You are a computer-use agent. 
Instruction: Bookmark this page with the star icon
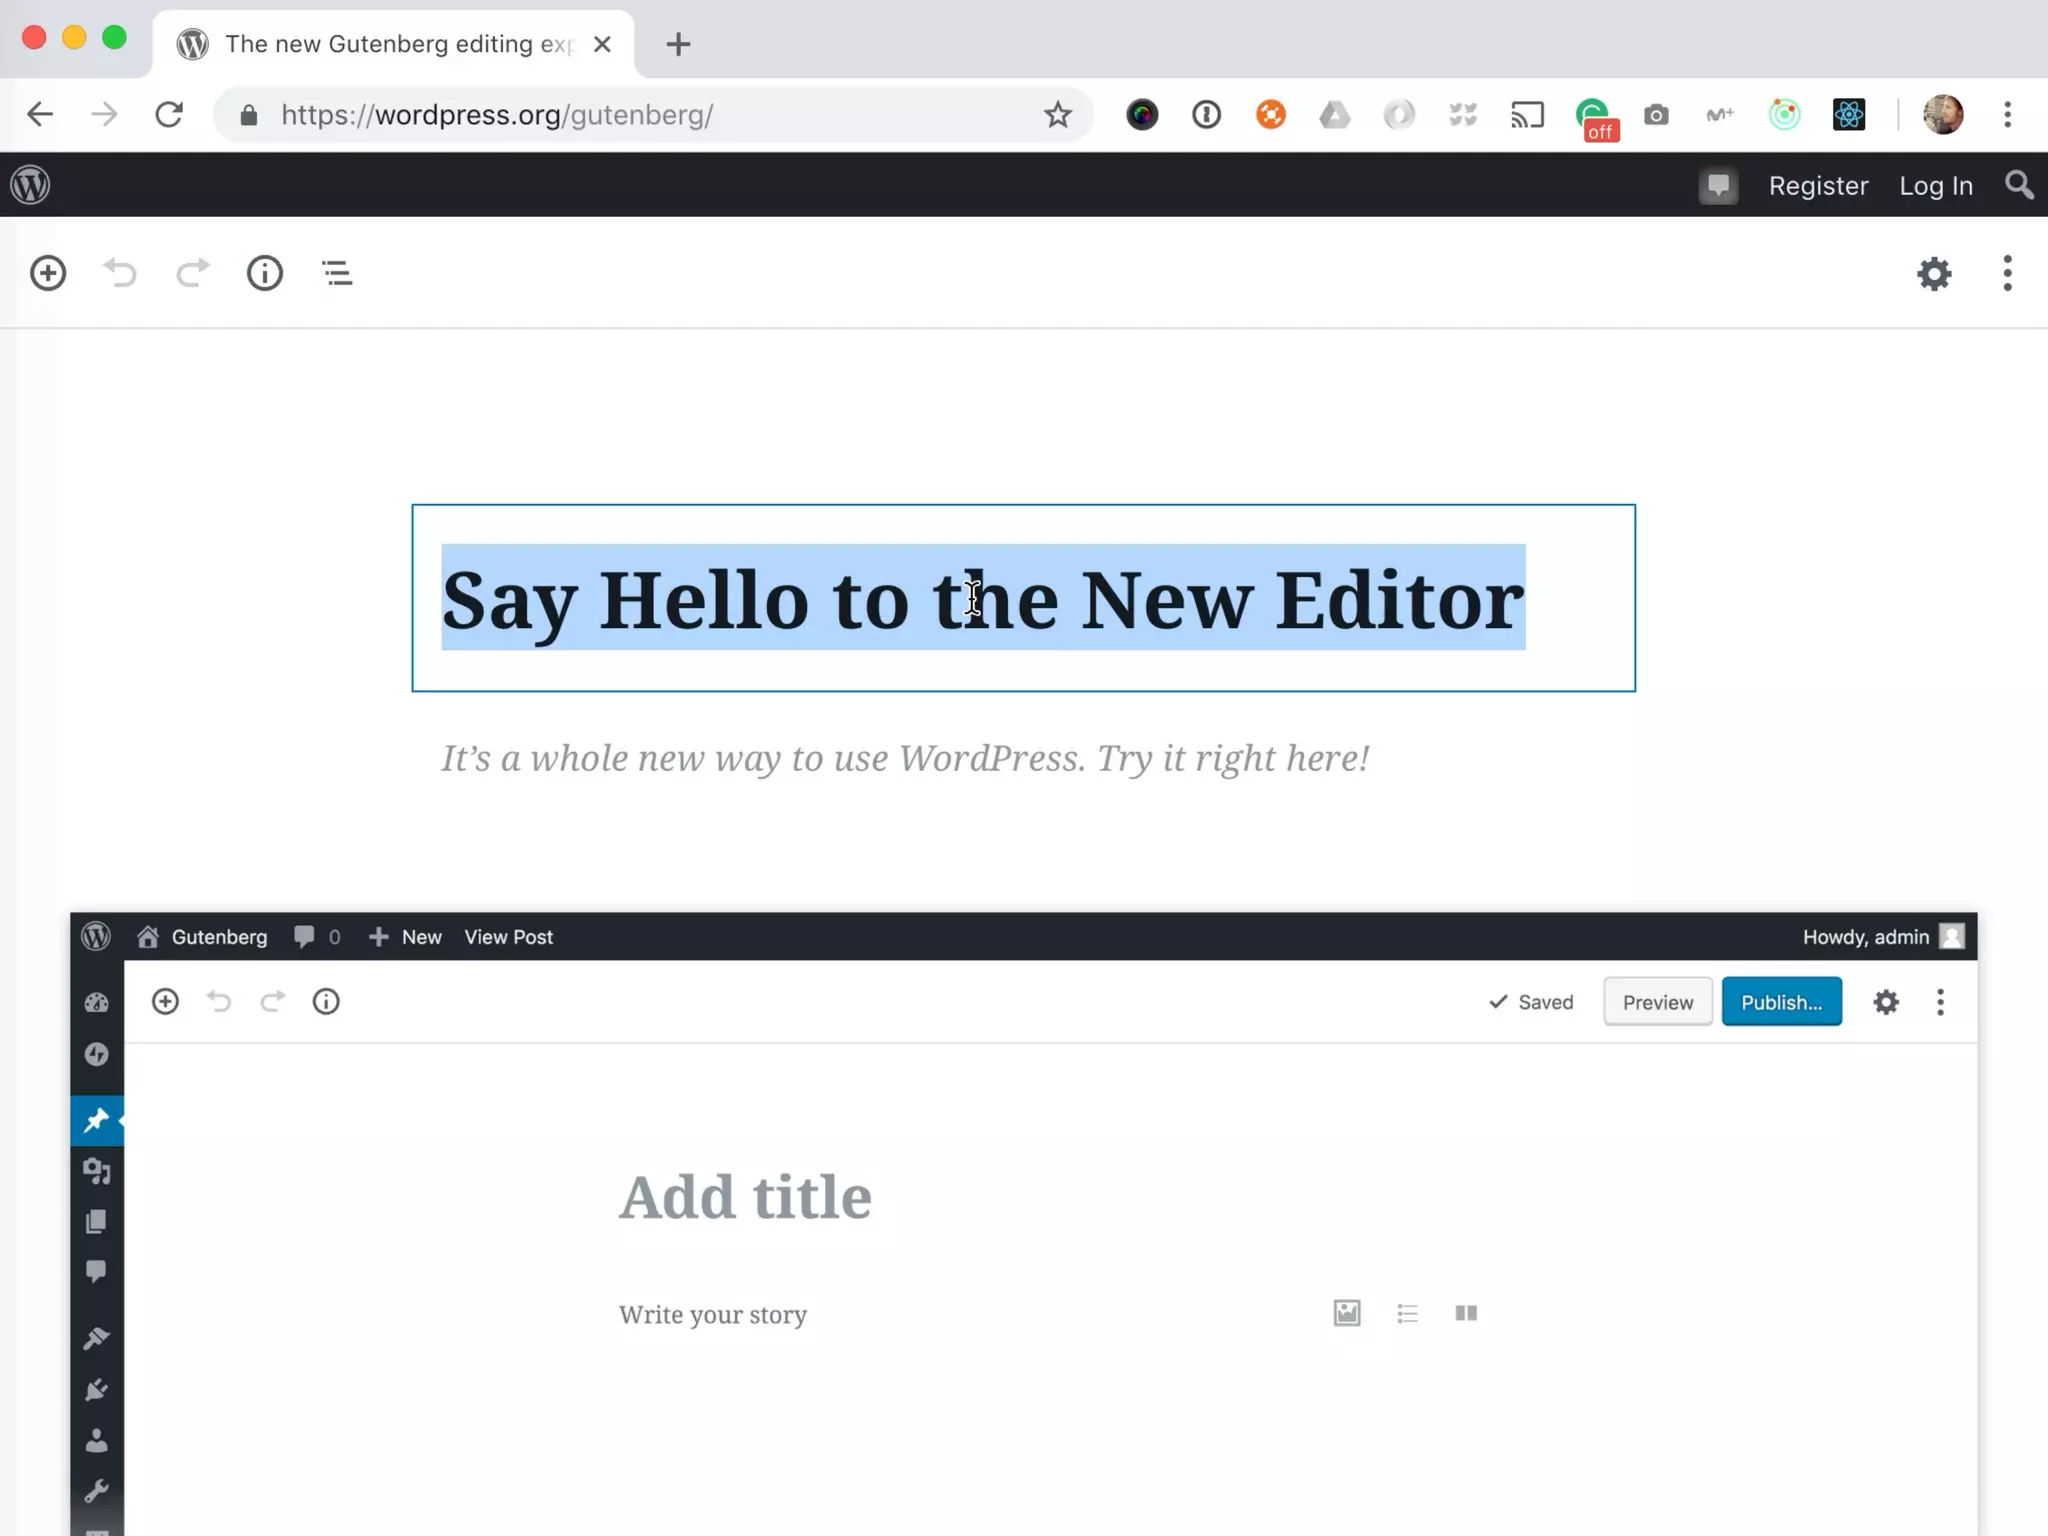tap(1057, 115)
